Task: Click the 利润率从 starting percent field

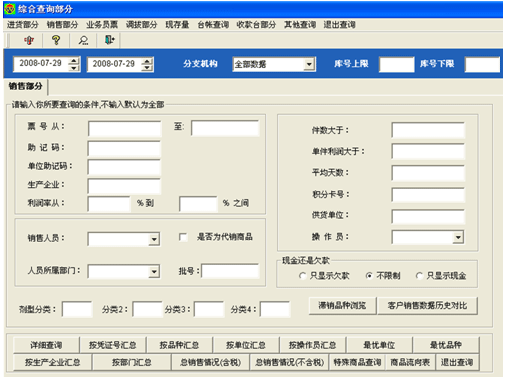Action: (x=109, y=204)
